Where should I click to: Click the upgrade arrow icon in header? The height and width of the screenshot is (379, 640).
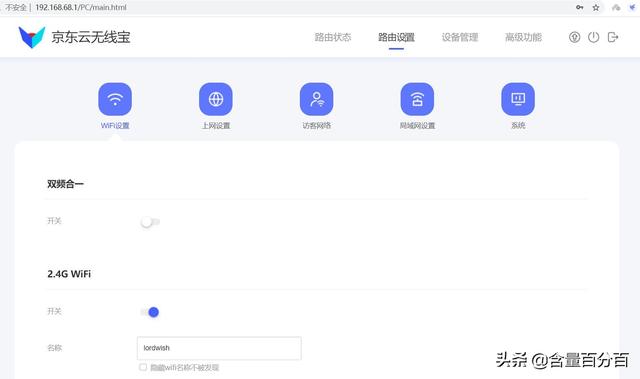tap(574, 37)
